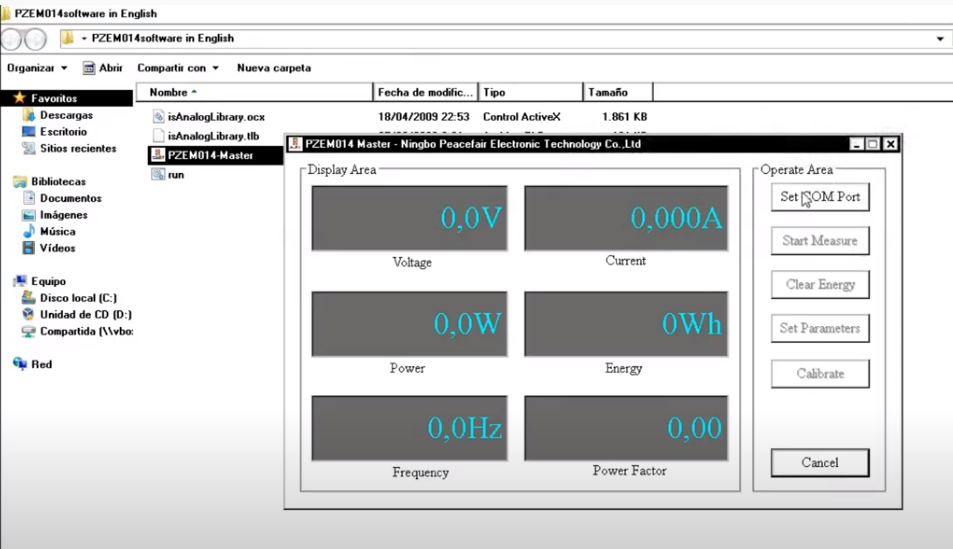Open Sitios recientes in Favoritos
Image resolution: width=953 pixels, height=549 pixels.
tap(77, 148)
